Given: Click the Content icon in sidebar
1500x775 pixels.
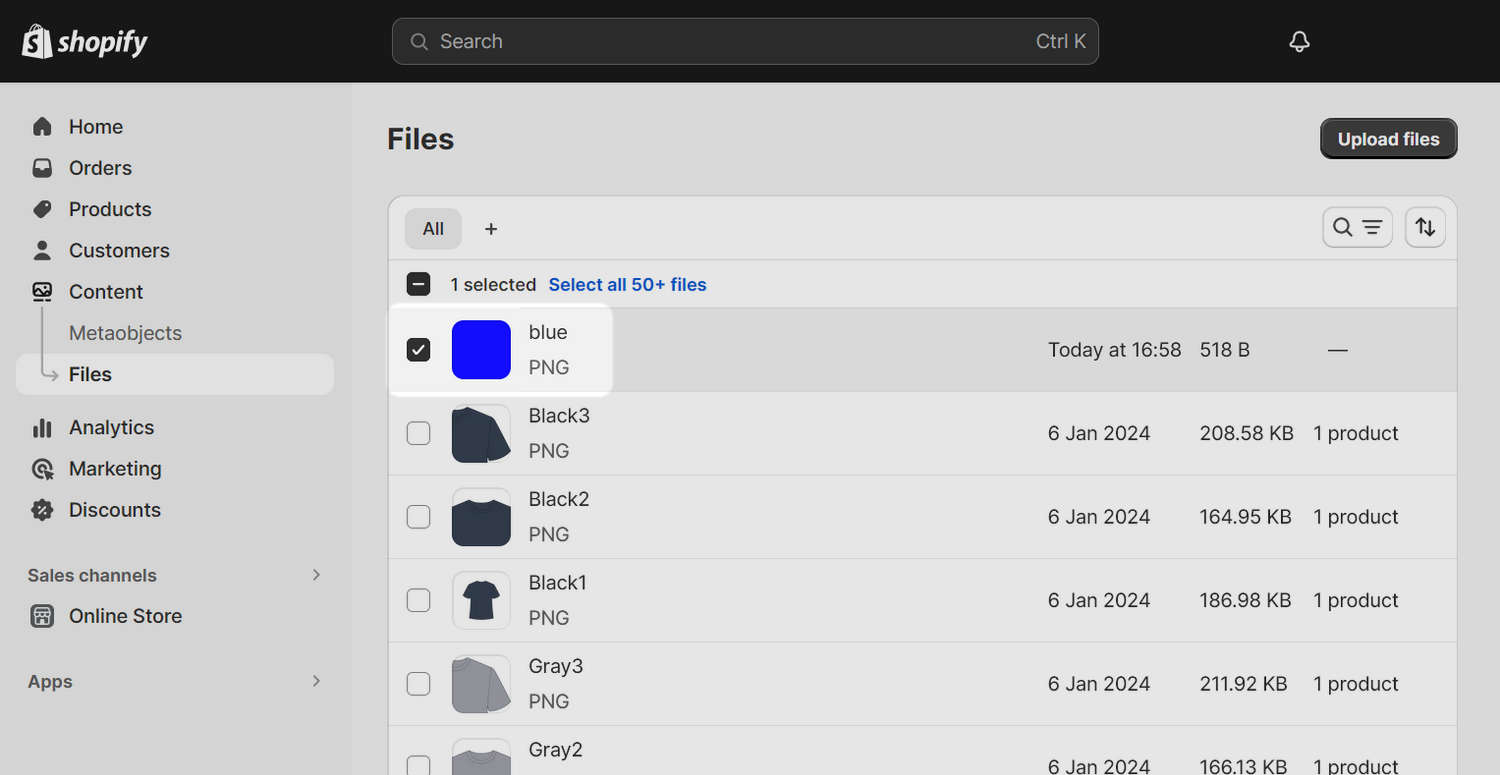Looking at the screenshot, I should (42, 291).
